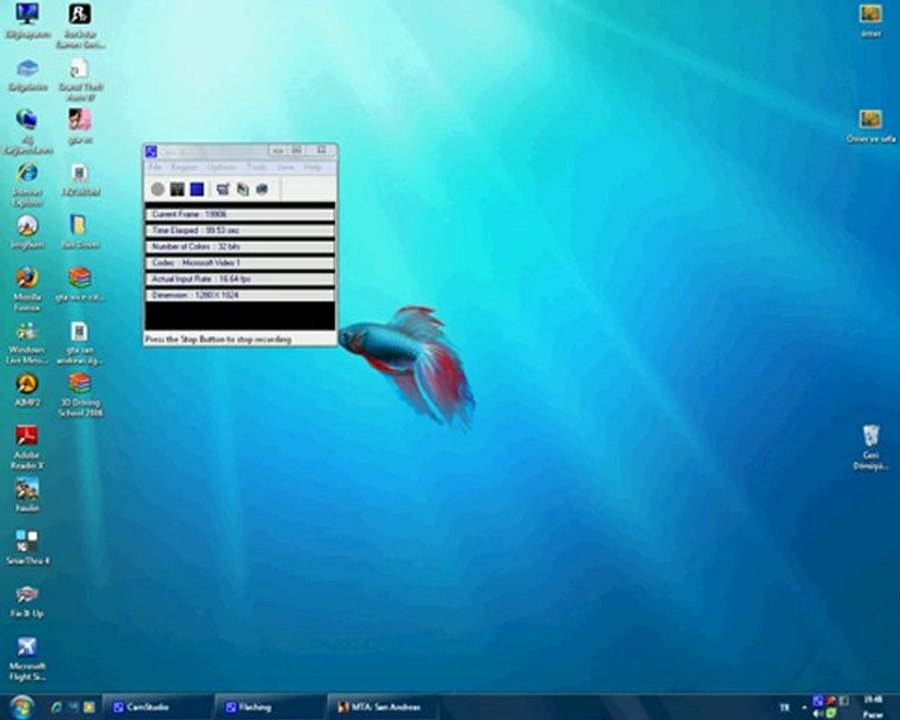Screen dimensions: 900x720
Task: Click the last toolbar icon in CamStudio
Action: click(262, 189)
